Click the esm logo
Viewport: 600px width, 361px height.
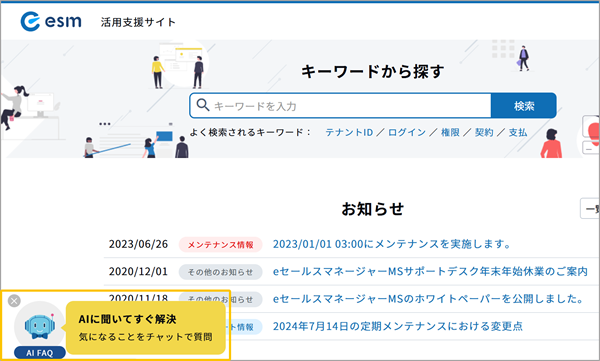[x=51, y=21]
